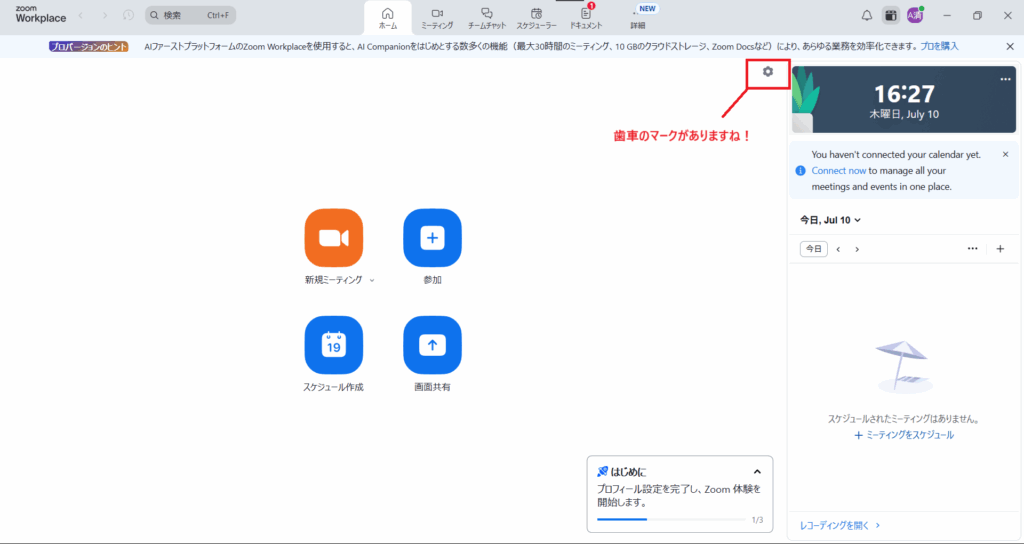1024x544 pixels.
Task: Click the 木曜日, July 10 date text
Action: click(904, 114)
